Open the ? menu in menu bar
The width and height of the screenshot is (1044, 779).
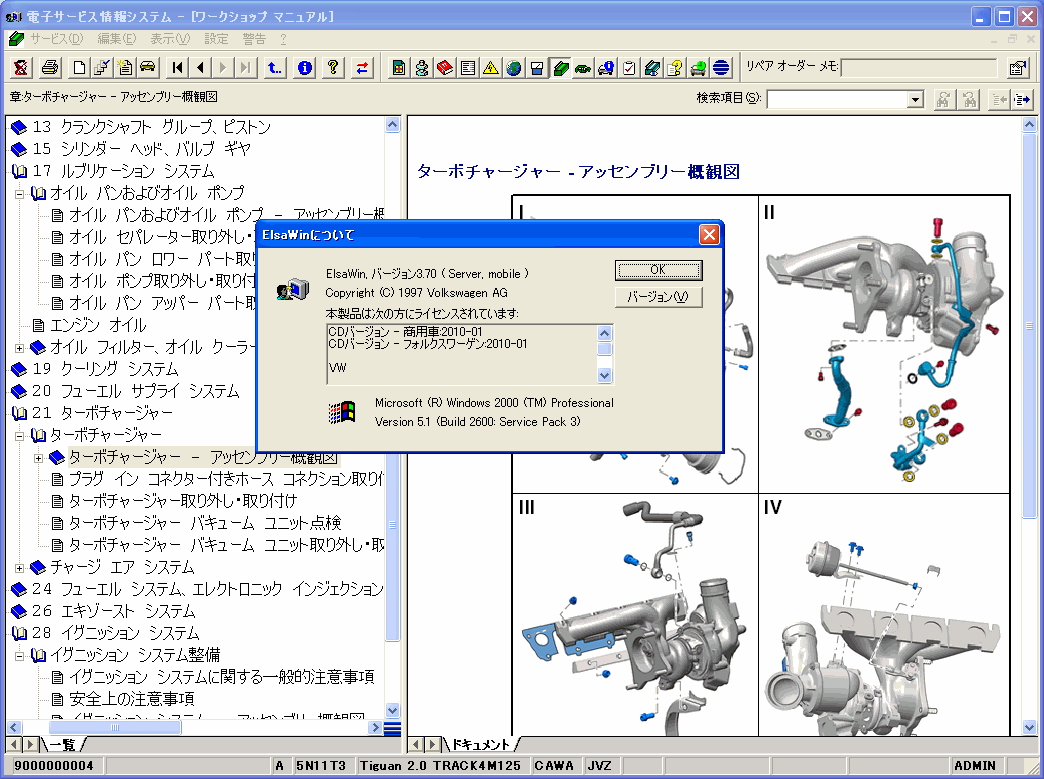(283, 39)
